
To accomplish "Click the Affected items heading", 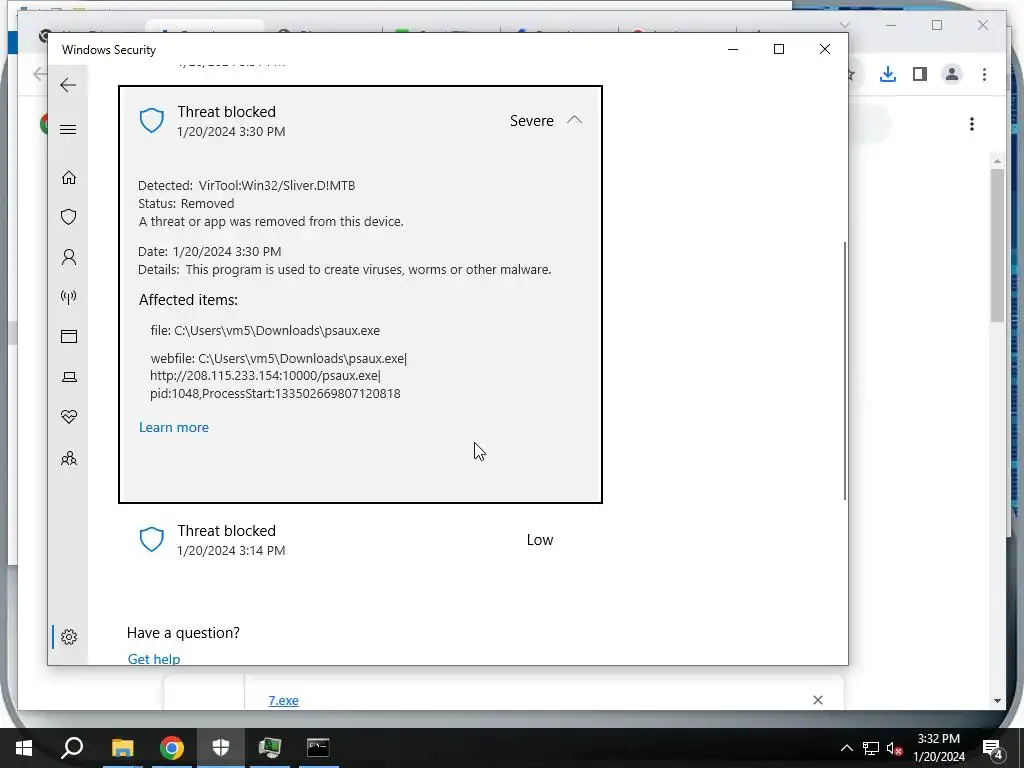I will click(x=188, y=300).
